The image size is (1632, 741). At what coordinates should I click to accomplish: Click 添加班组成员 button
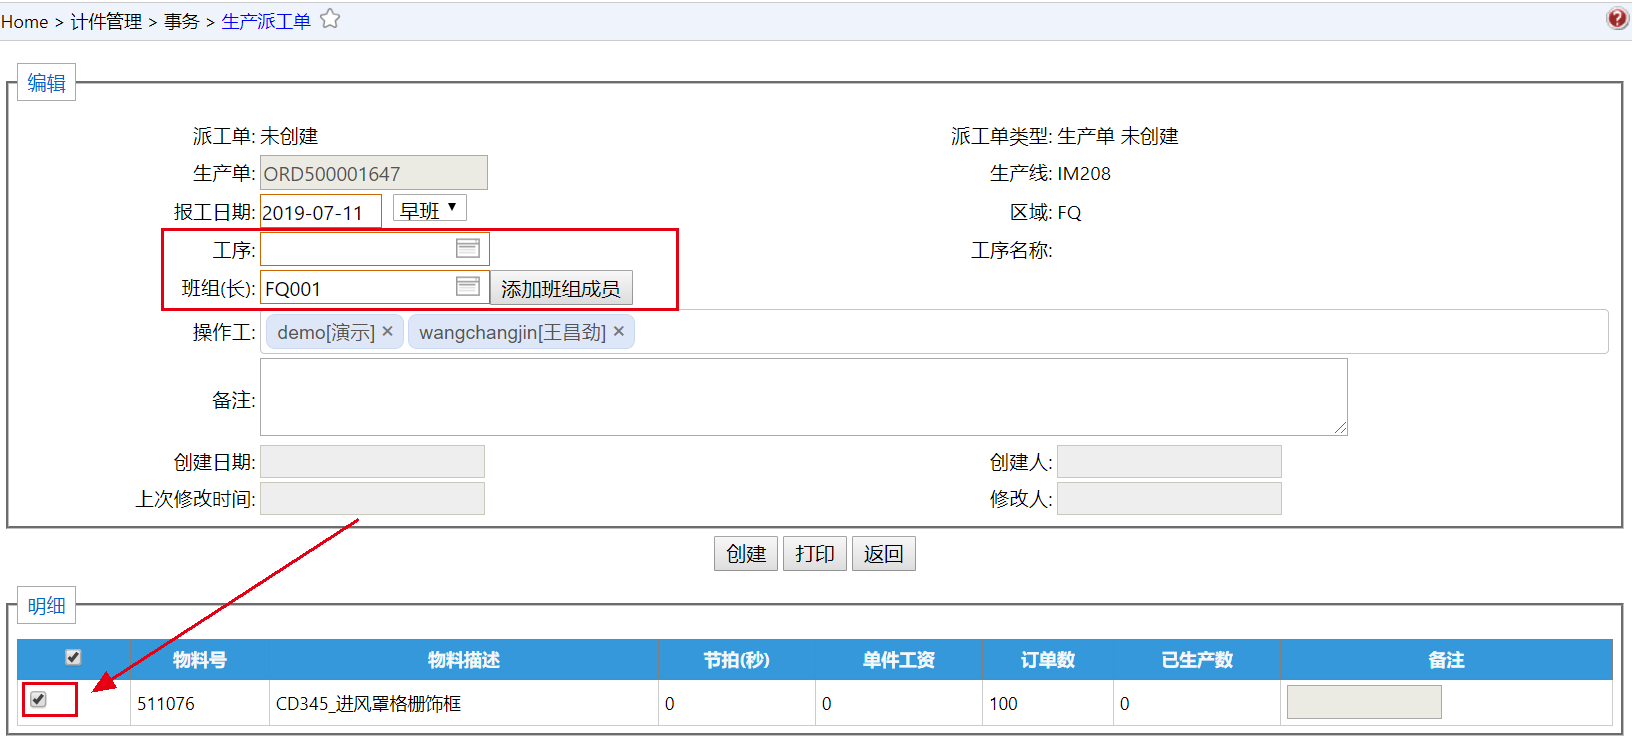pos(561,288)
